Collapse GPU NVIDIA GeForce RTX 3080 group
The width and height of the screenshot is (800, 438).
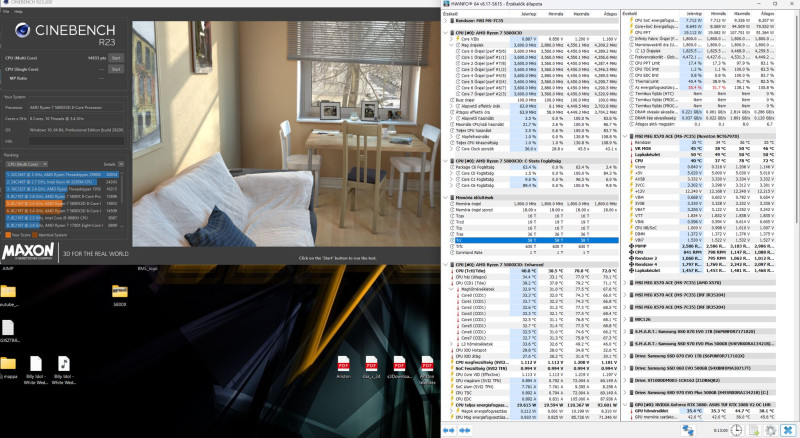click(x=626, y=405)
